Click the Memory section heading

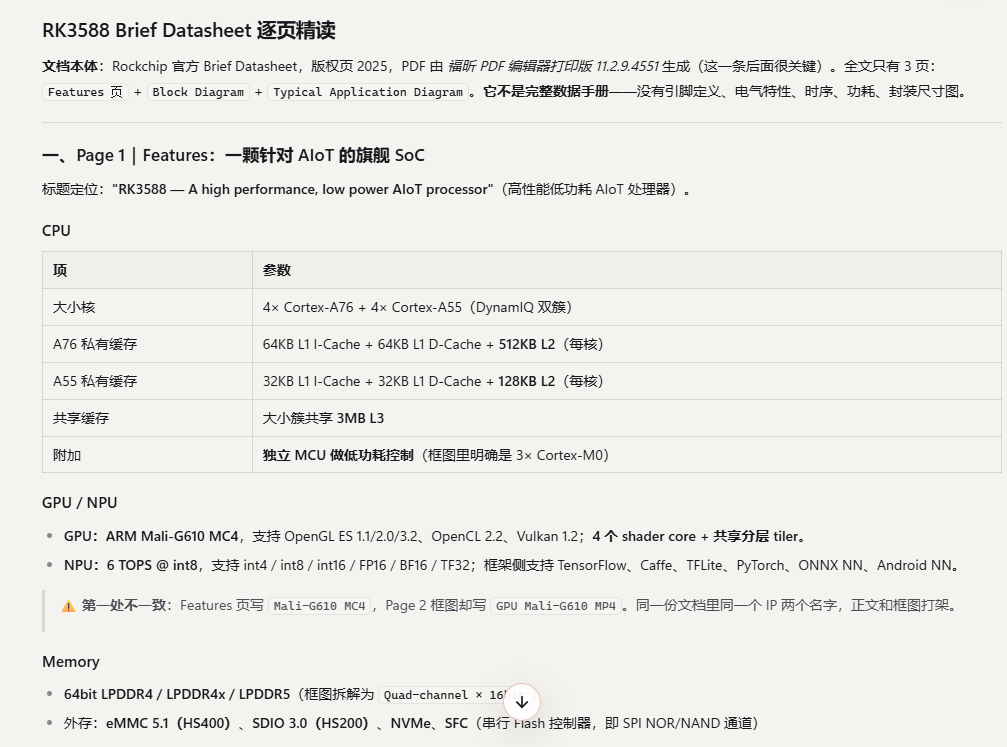click(x=71, y=662)
